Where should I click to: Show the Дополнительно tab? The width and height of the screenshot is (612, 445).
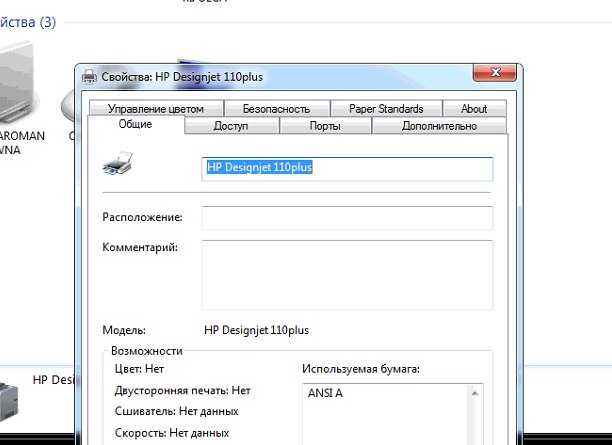pos(439,127)
